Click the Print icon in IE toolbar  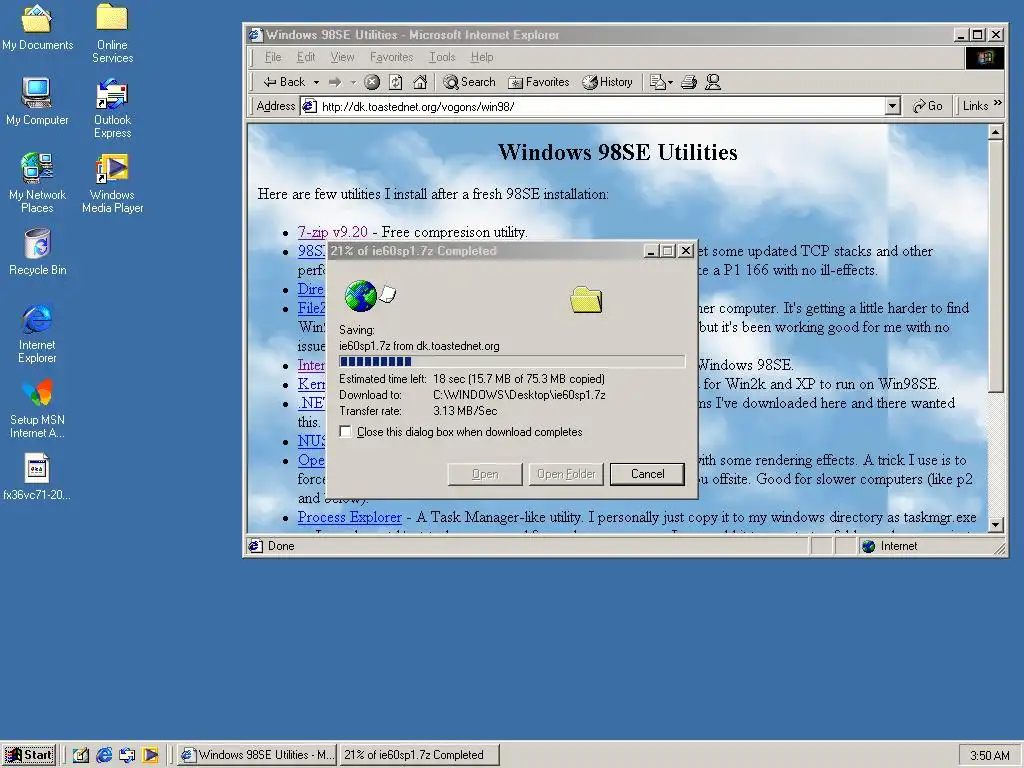[689, 82]
